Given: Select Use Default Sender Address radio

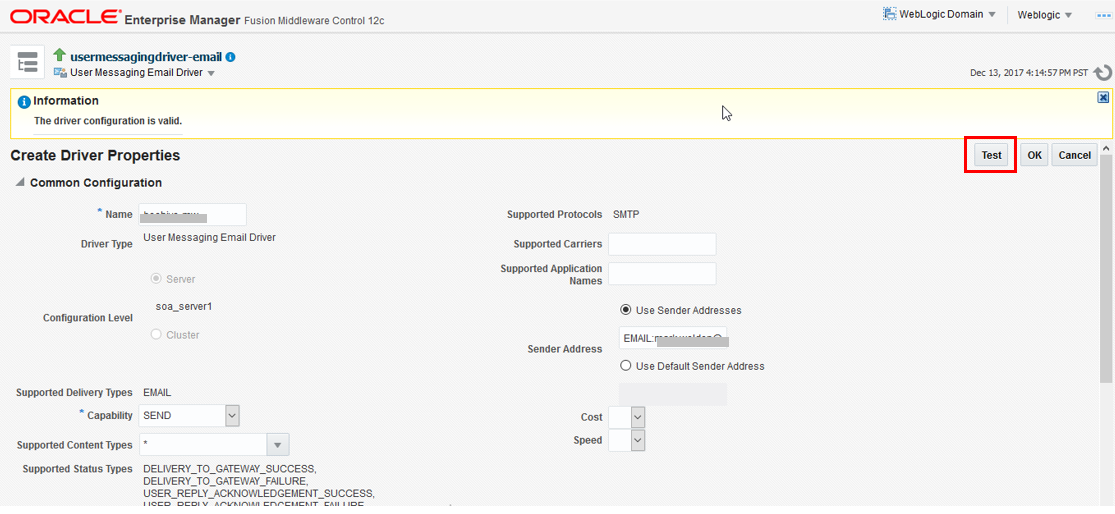Looking at the screenshot, I should point(626,366).
